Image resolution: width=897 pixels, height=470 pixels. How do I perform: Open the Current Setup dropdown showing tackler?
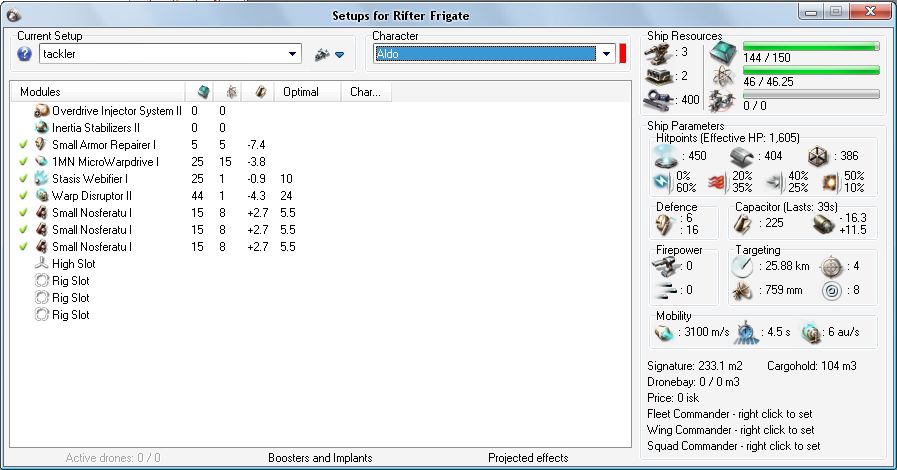[x=170, y=54]
